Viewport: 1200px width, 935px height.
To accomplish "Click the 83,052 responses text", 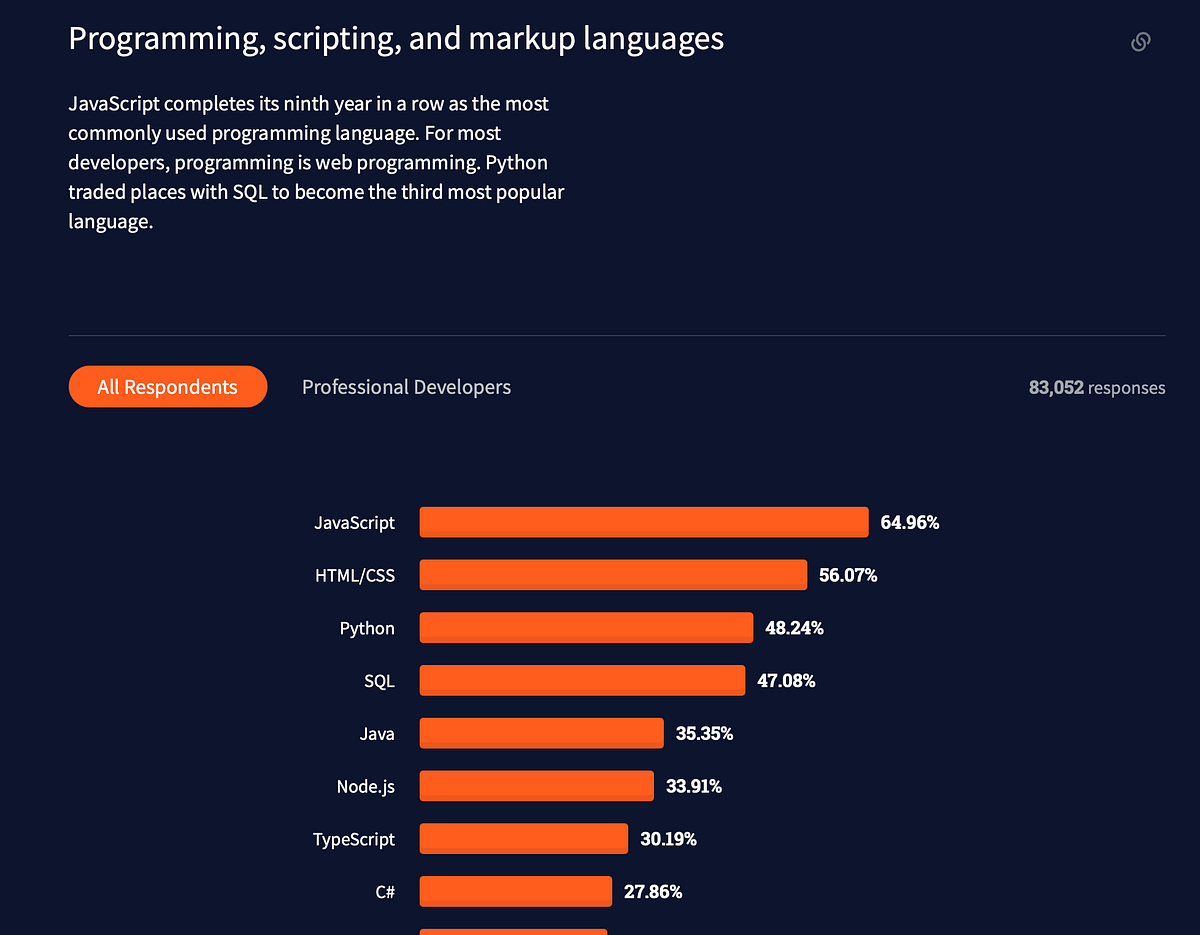I will tap(1097, 387).
